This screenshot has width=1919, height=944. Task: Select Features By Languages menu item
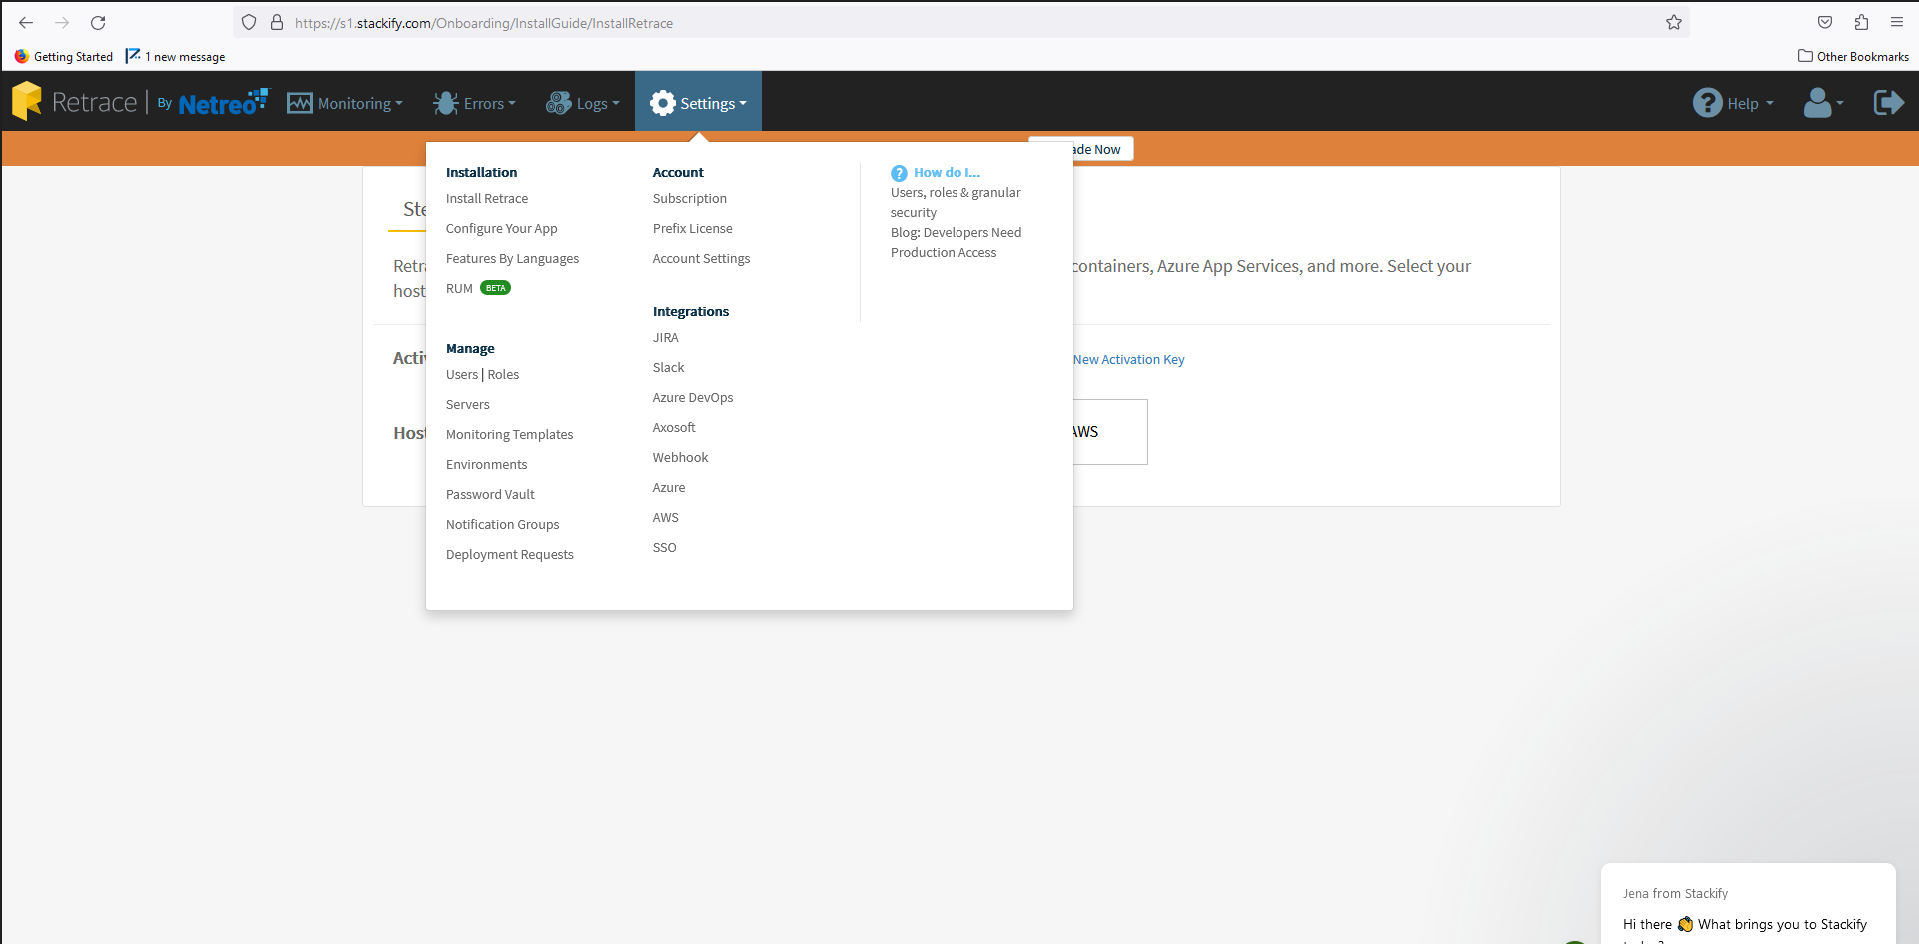pos(513,259)
